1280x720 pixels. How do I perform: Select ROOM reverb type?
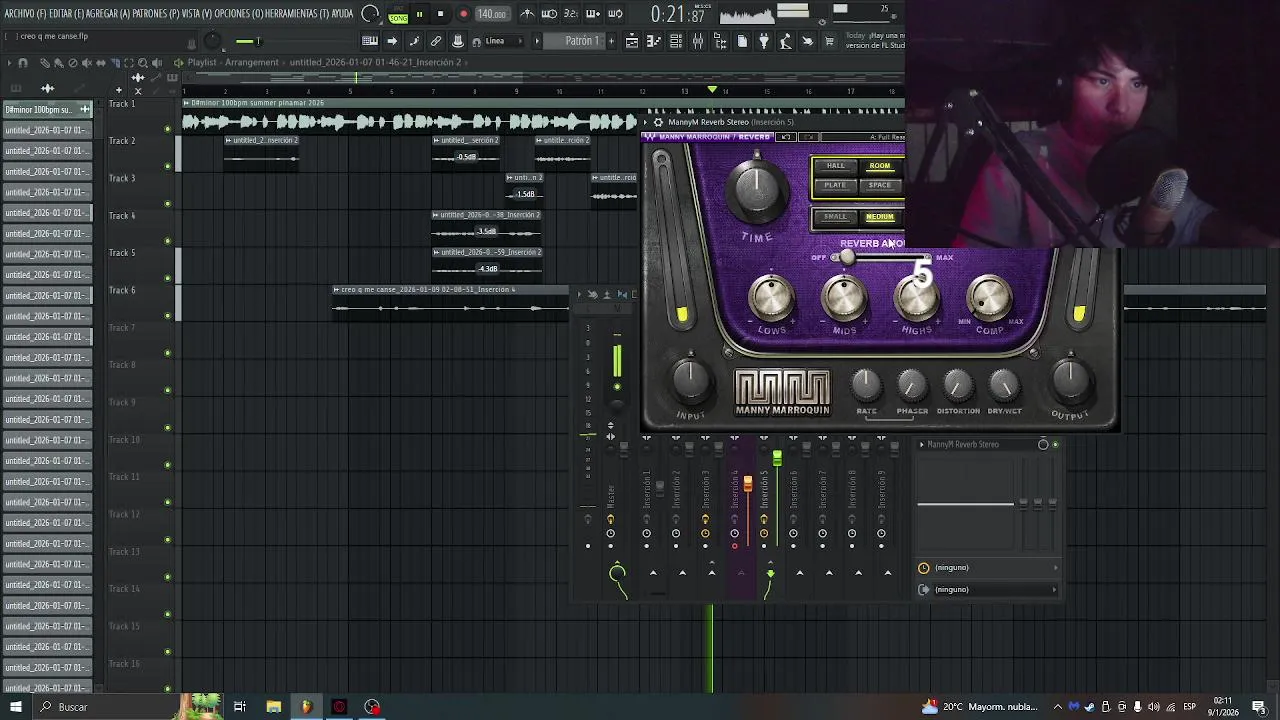click(880, 166)
